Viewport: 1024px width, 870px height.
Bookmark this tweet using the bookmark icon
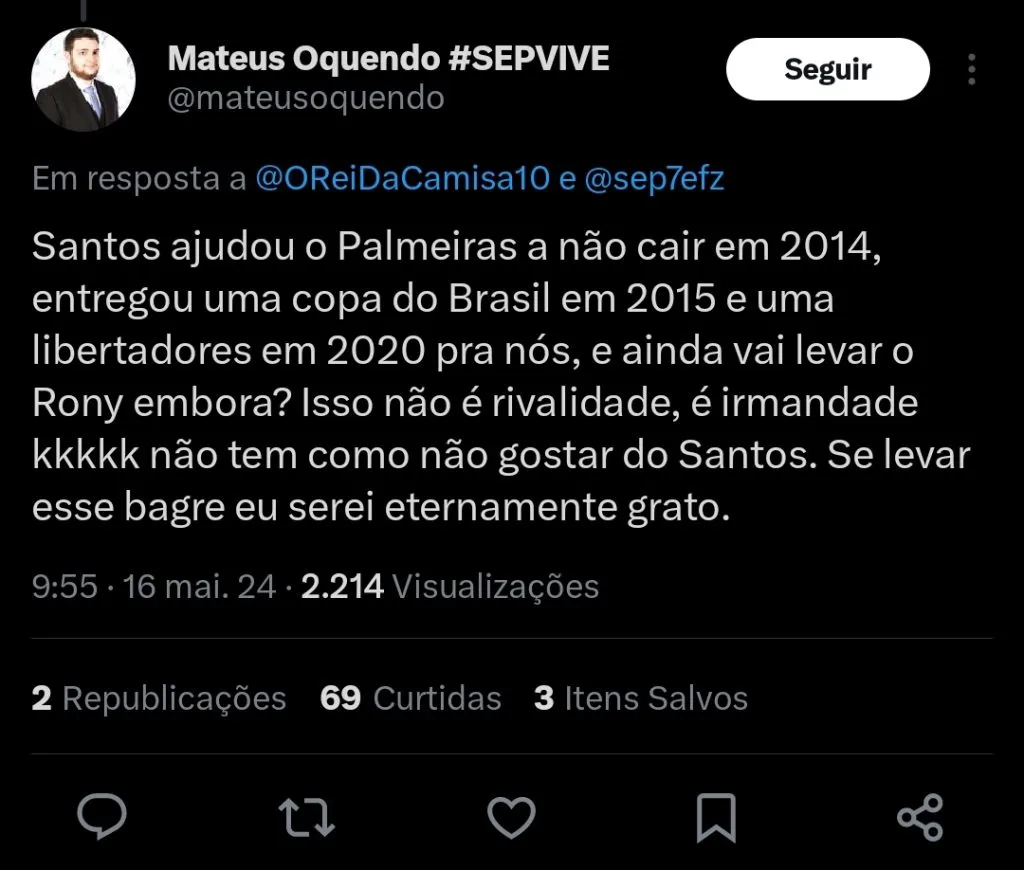point(716,817)
